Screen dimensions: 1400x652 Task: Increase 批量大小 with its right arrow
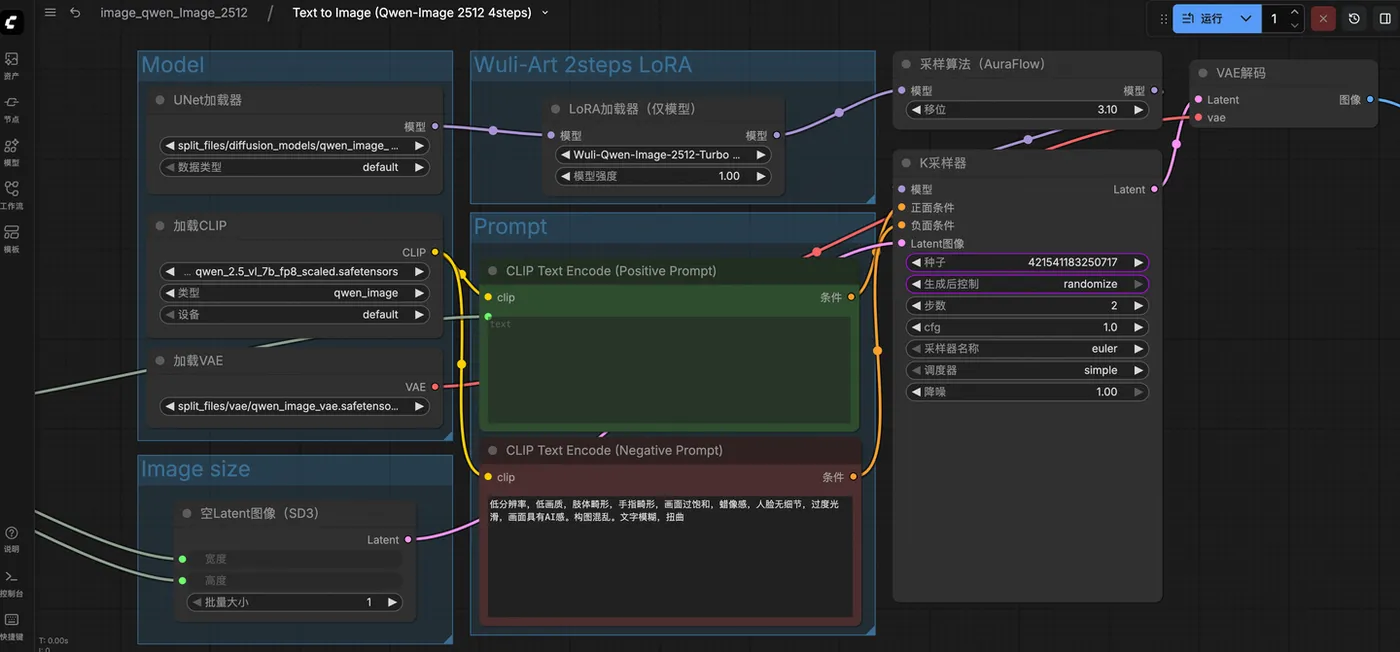pos(392,602)
